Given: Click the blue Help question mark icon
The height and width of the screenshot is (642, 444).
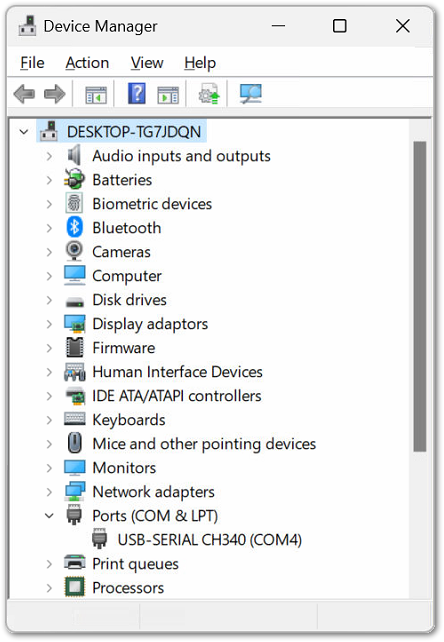Looking at the screenshot, I should [137, 93].
